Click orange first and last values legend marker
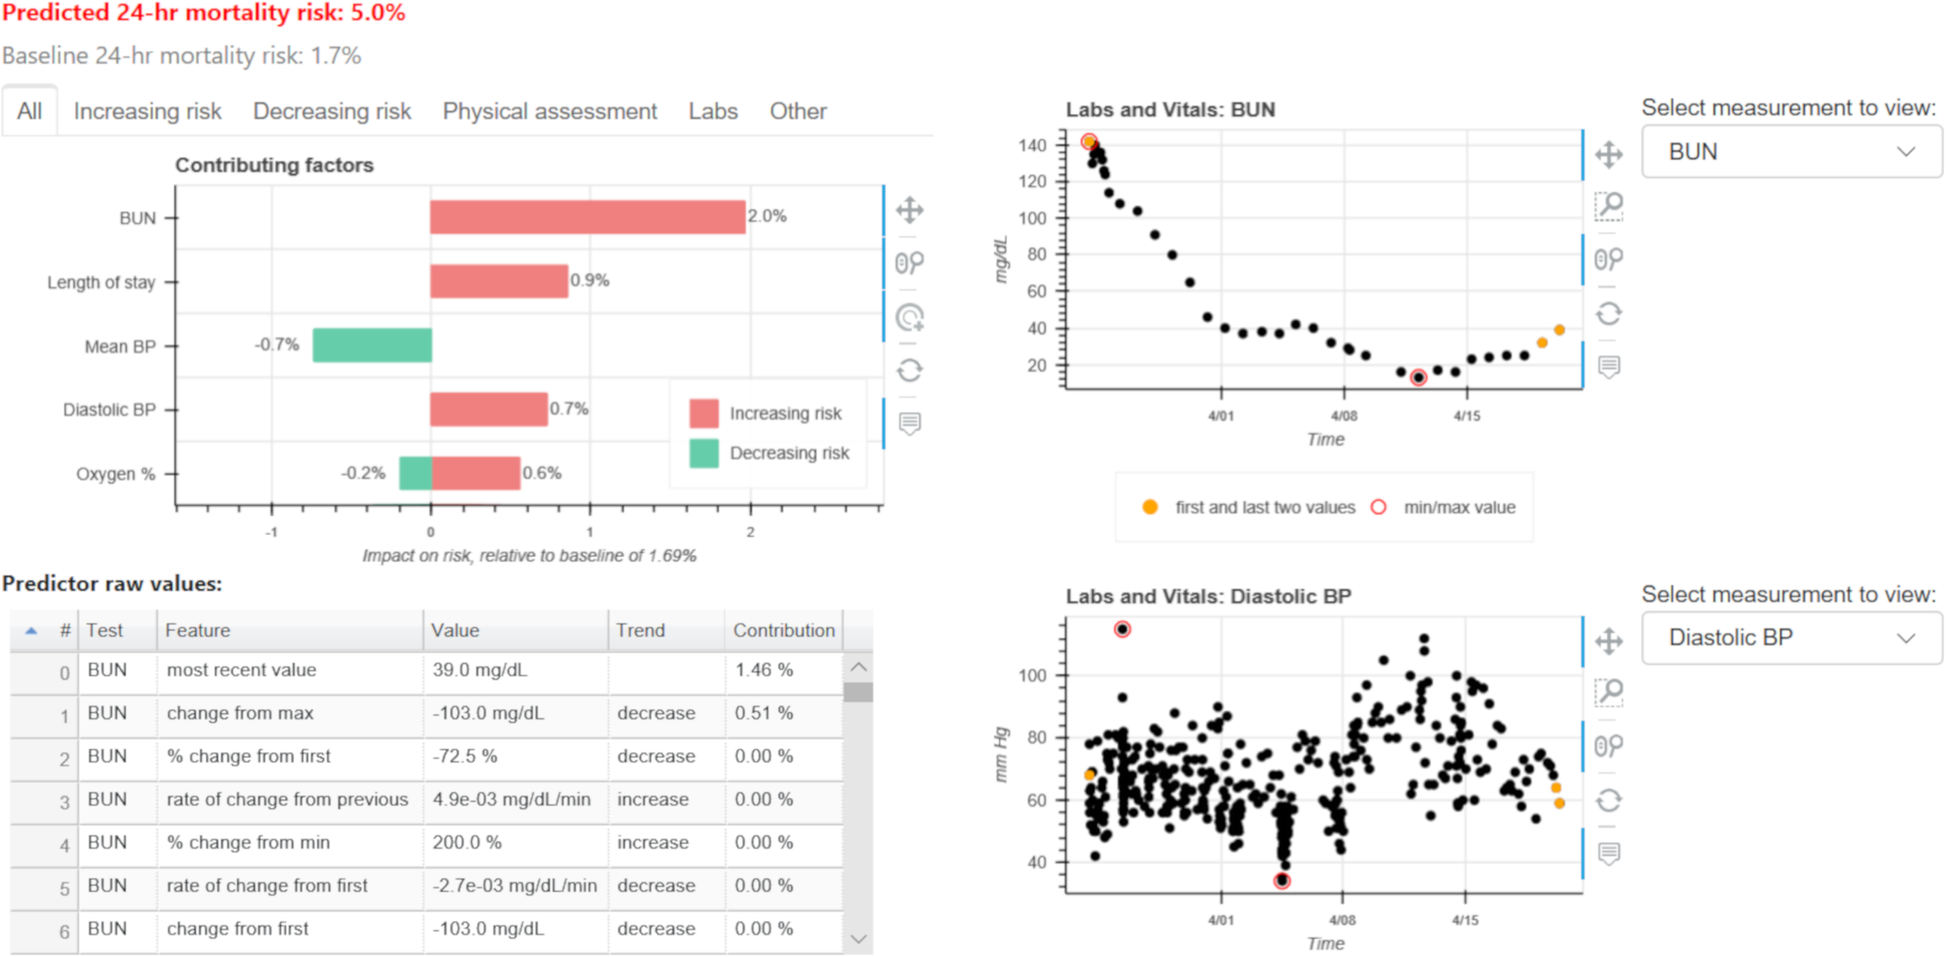1946x957 pixels. coord(1150,507)
